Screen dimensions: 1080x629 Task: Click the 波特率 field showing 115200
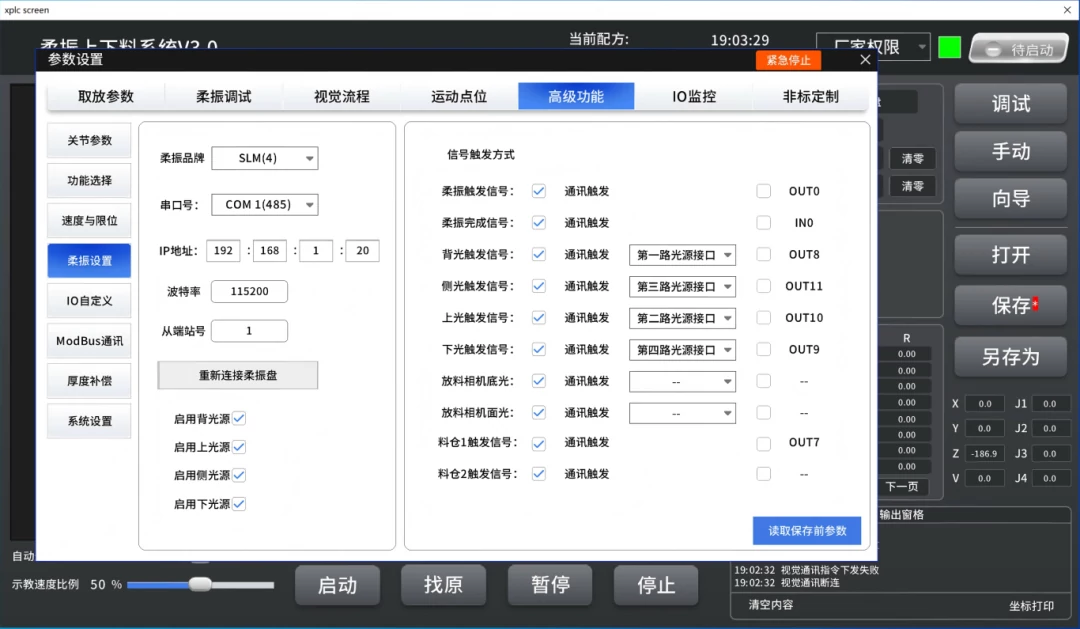coord(249,291)
